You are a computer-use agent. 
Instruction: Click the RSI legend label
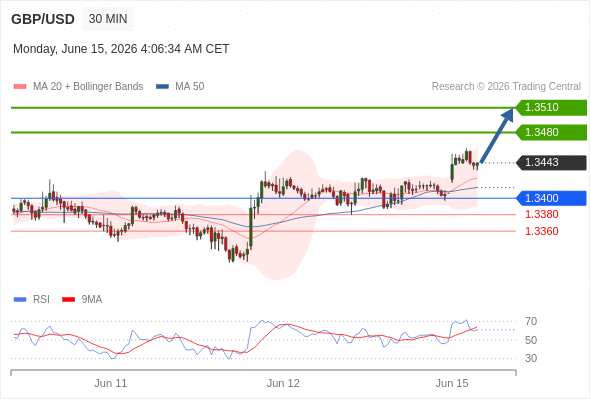pos(41,300)
